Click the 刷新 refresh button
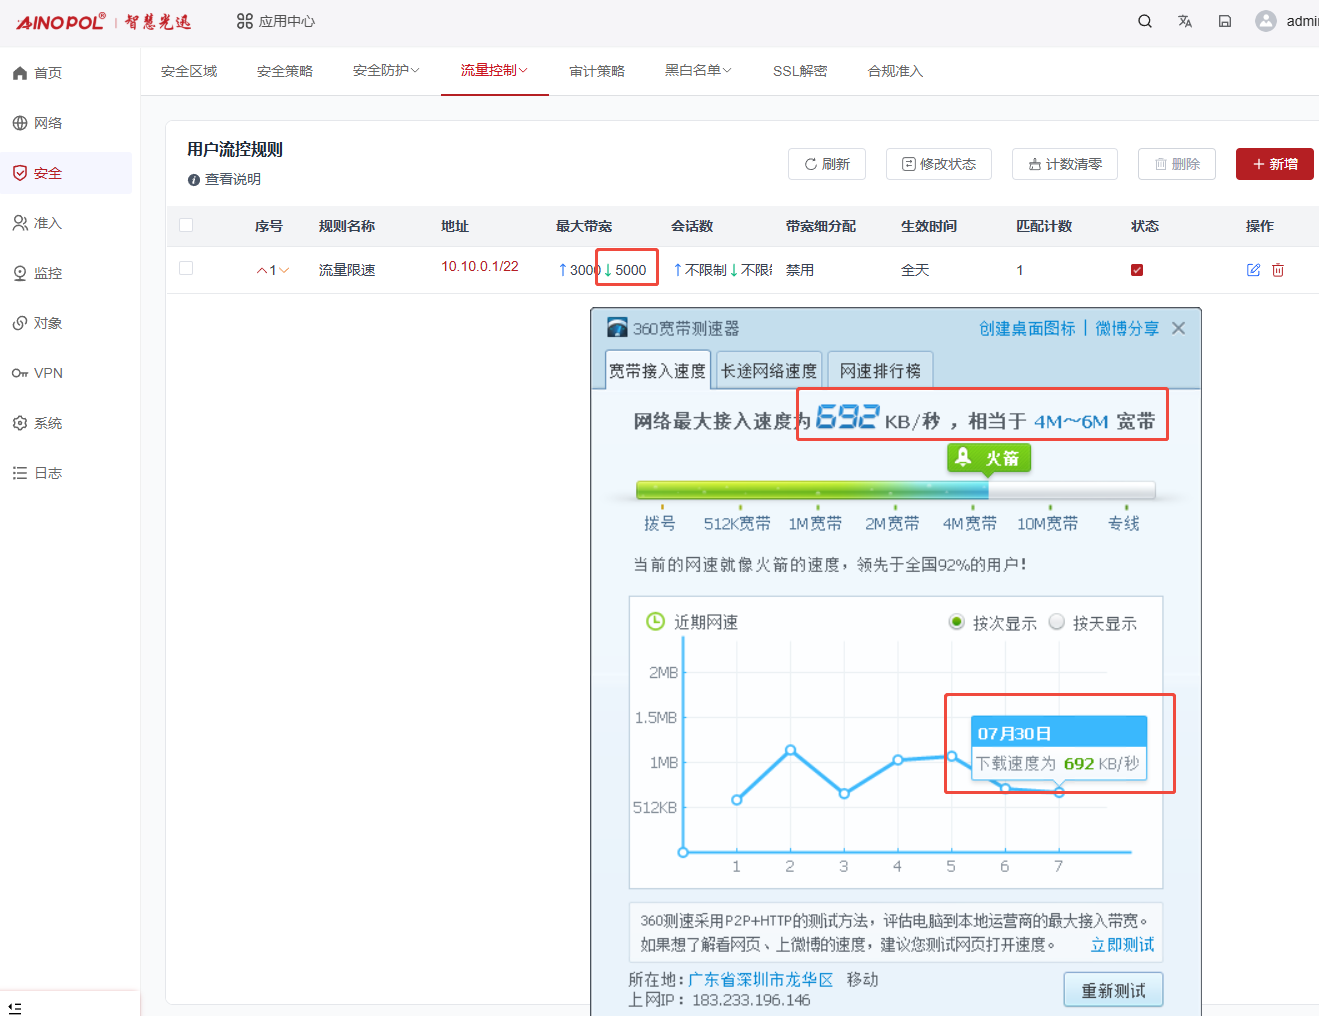Image resolution: width=1319 pixels, height=1016 pixels. pyautogui.click(x=827, y=164)
